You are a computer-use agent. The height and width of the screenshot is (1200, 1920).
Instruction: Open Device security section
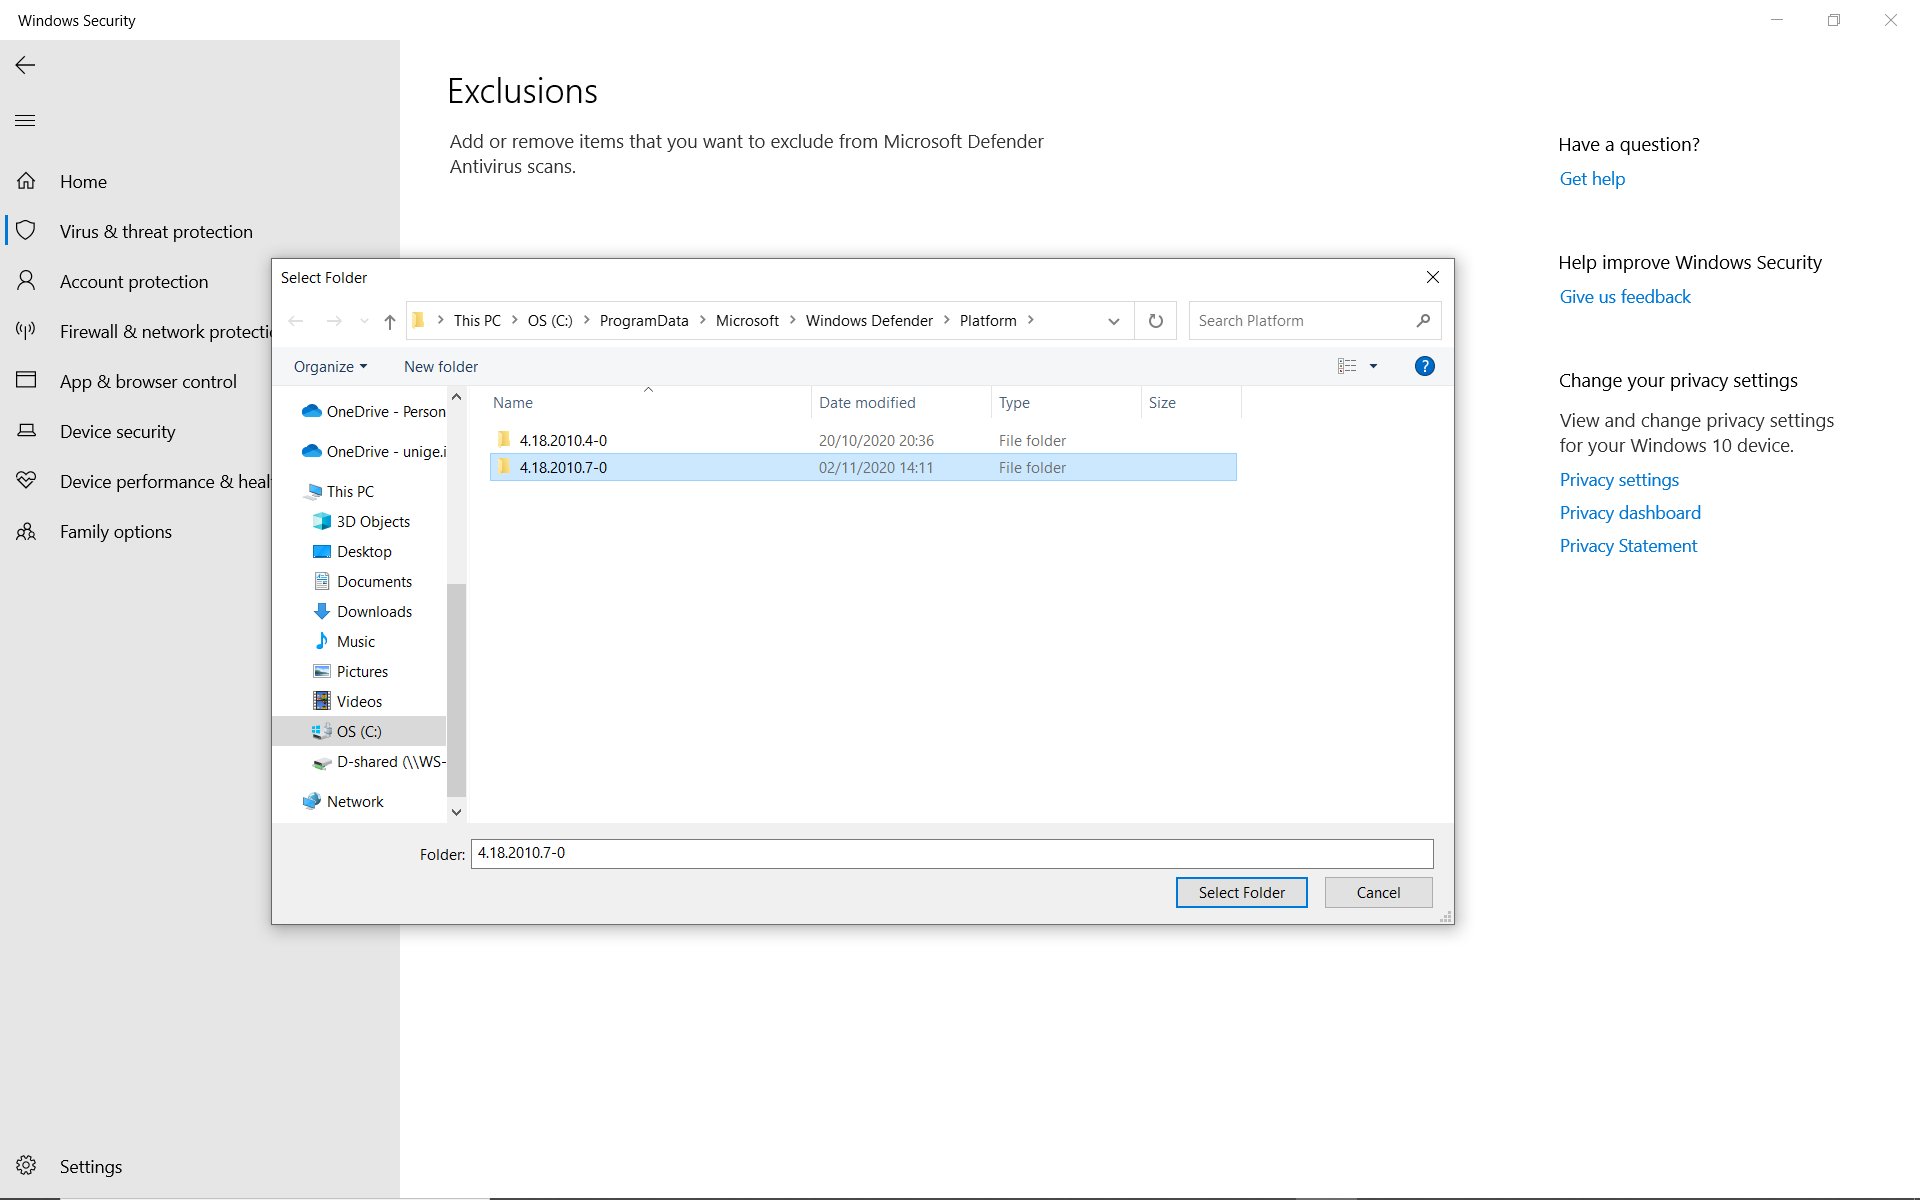[117, 431]
